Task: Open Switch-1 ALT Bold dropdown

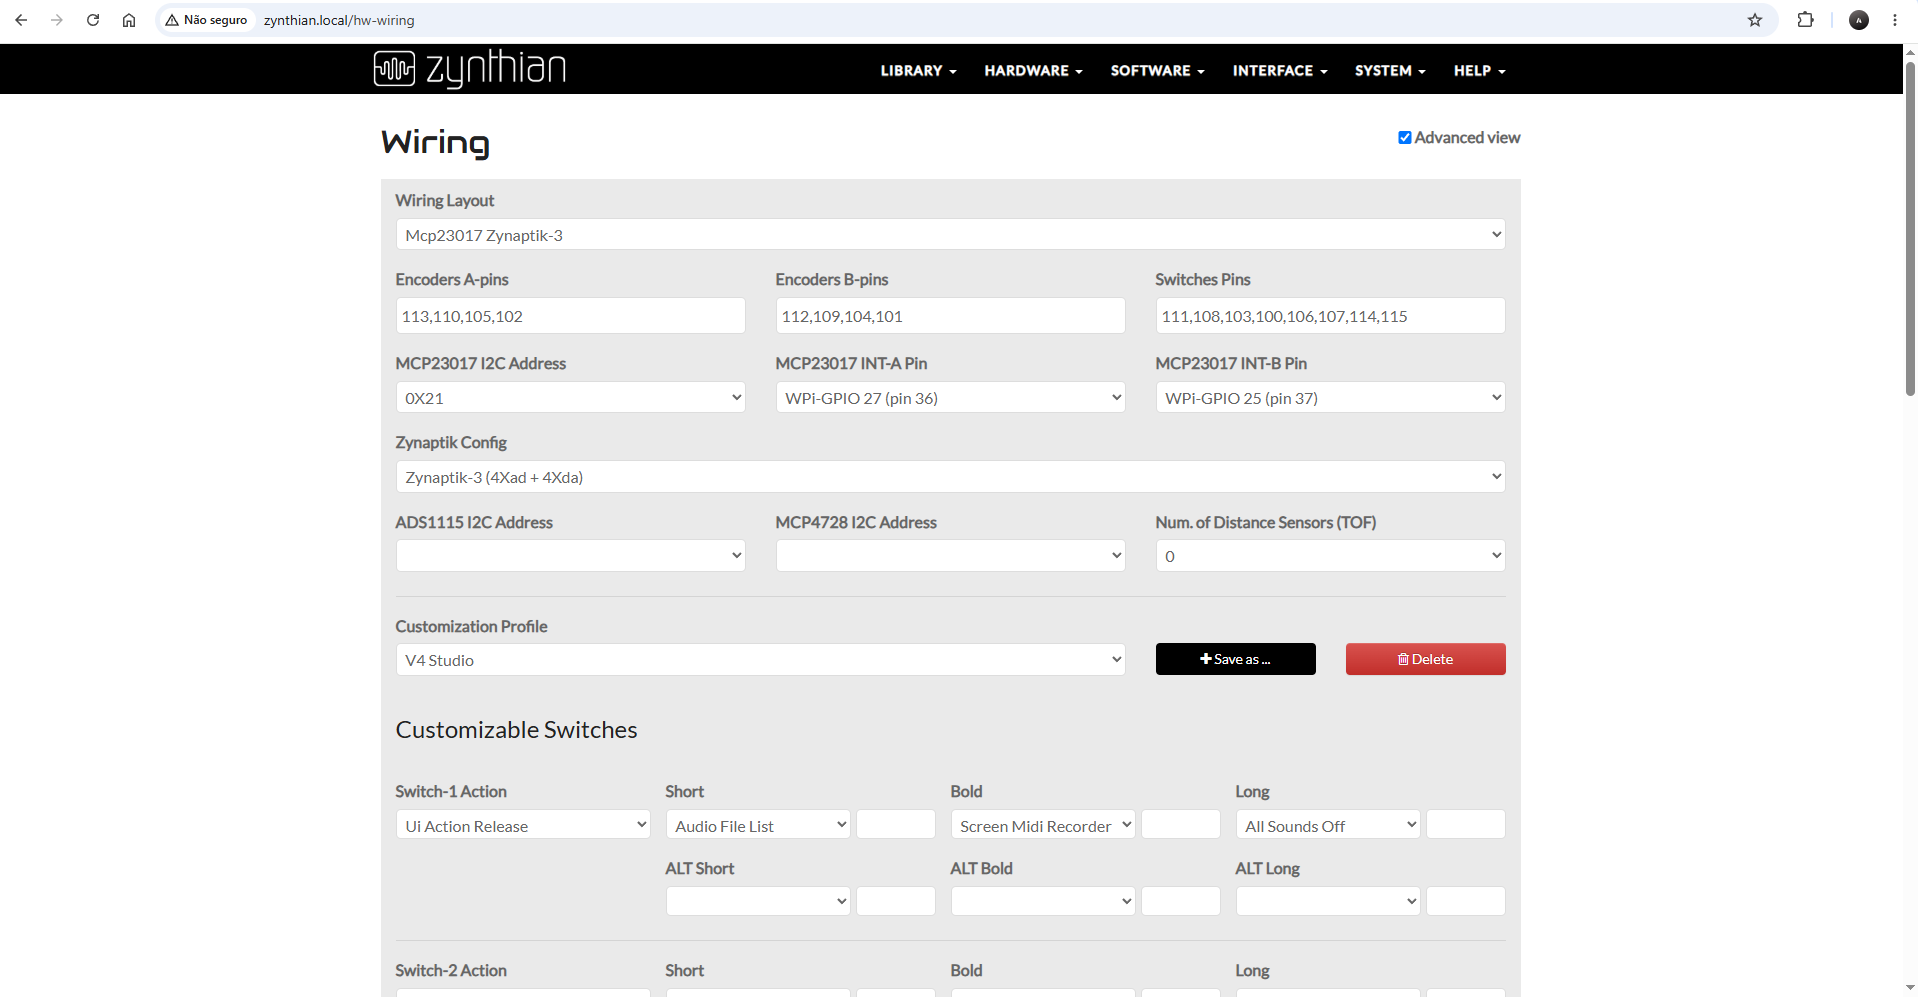Action: [x=1043, y=901]
